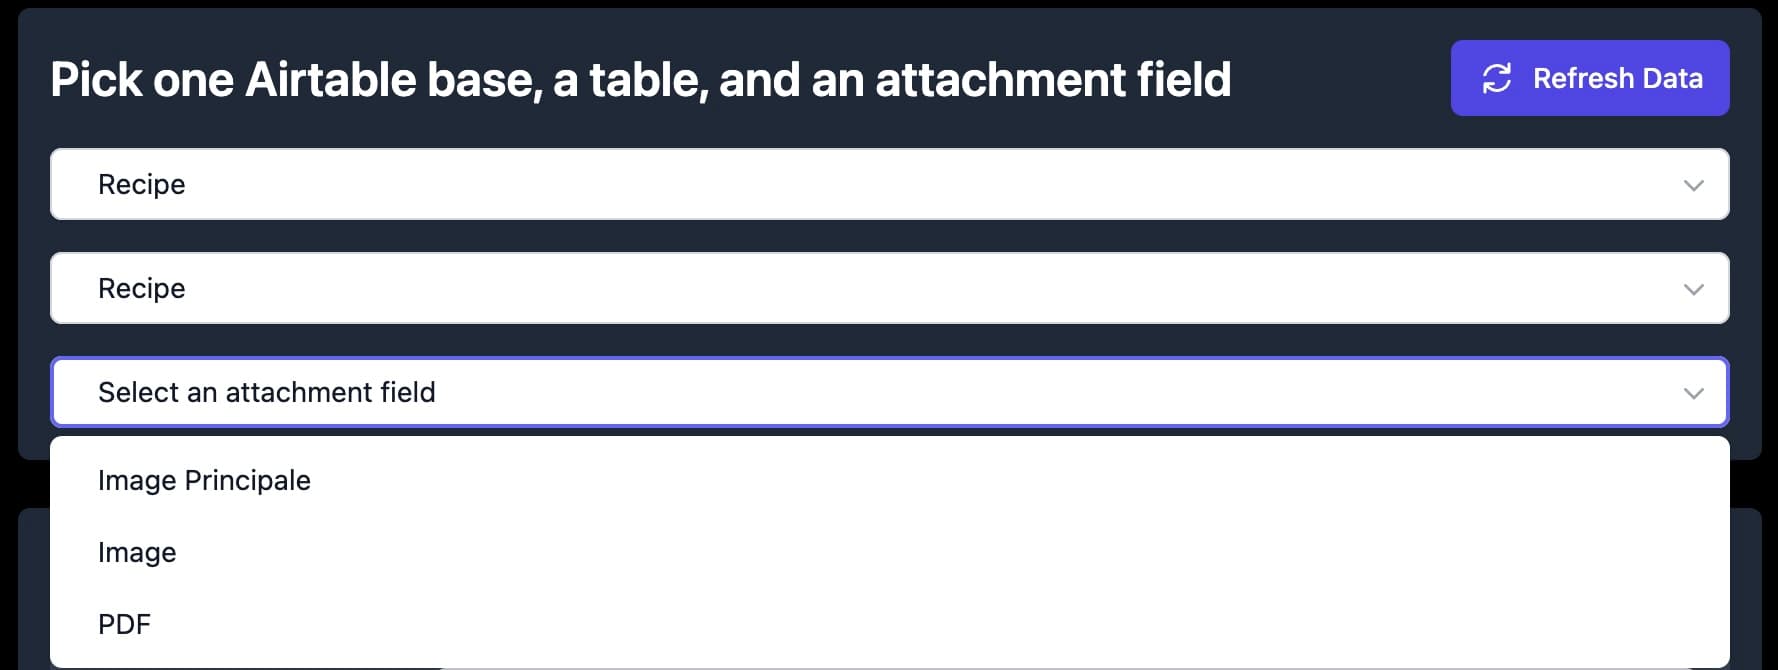
Task: Click the "Select an attachment field" placeholder text
Action: (266, 393)
